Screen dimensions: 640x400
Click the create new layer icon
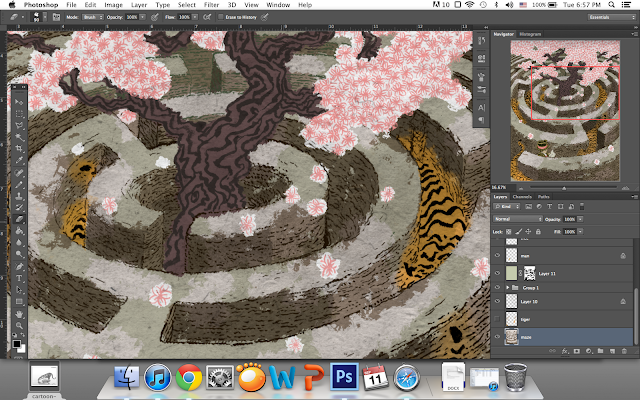point(612,351)
